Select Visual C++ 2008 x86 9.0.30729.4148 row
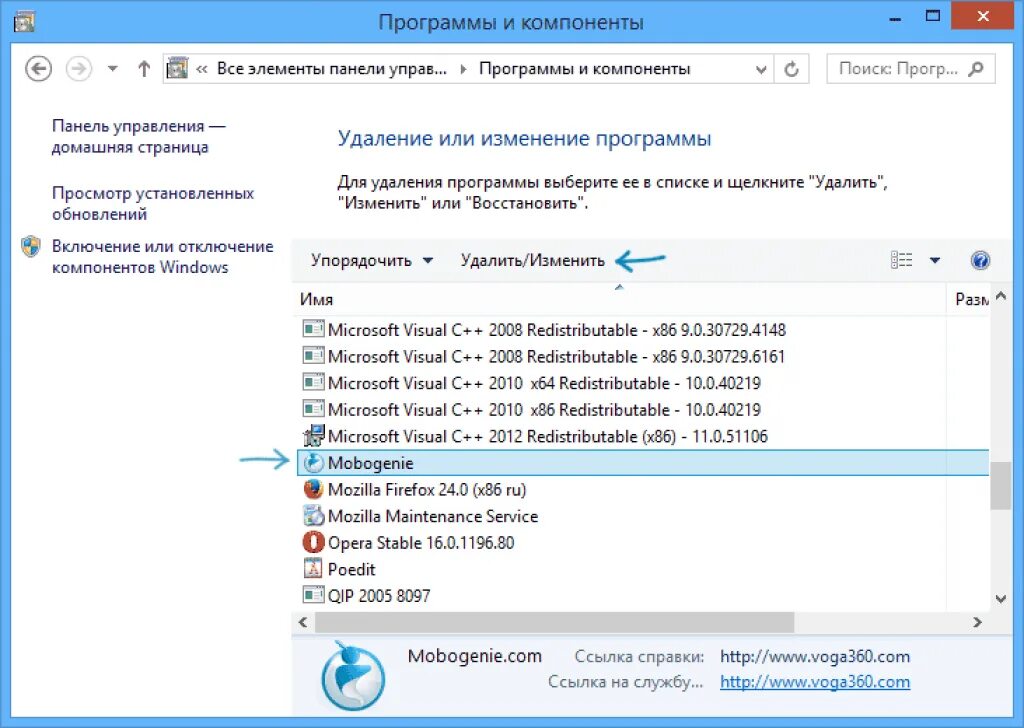 click(x=643, y=330)
